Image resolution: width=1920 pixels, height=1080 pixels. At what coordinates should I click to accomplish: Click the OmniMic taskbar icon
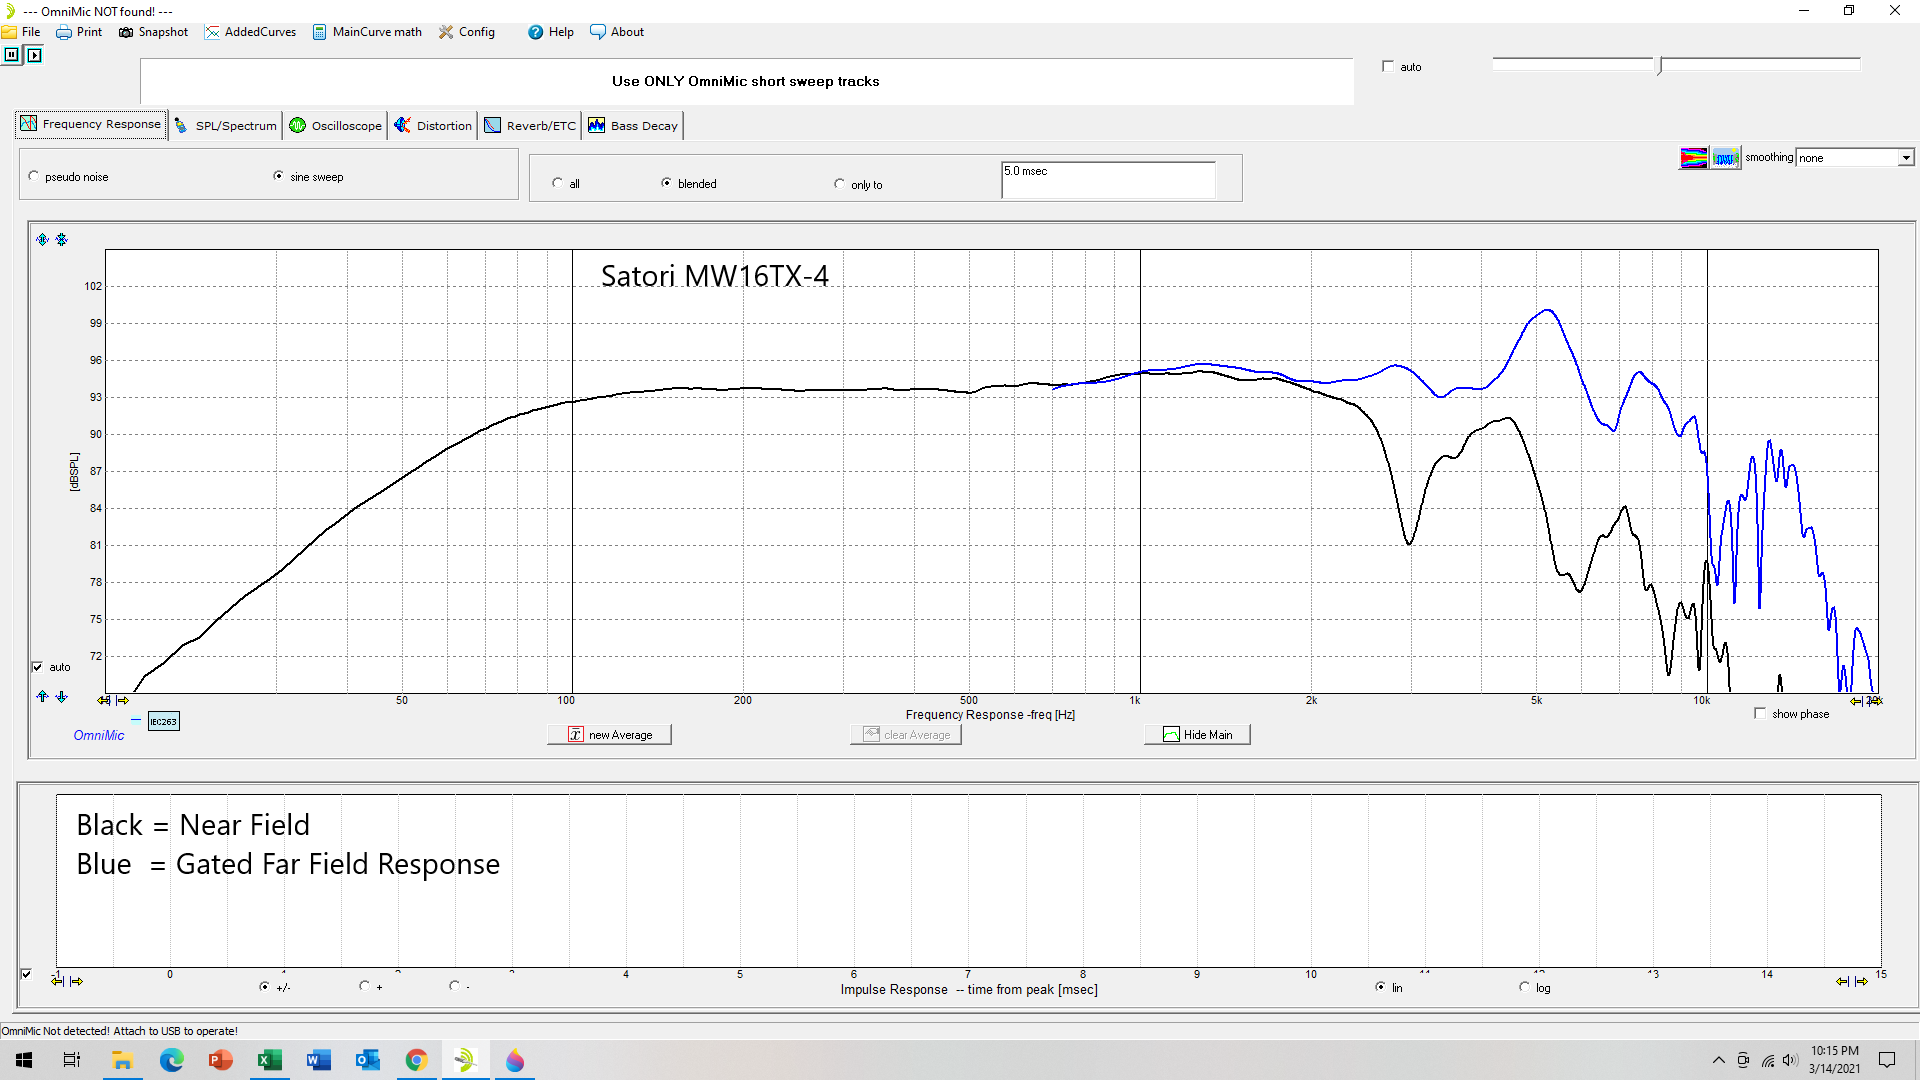pos(465,1060)
